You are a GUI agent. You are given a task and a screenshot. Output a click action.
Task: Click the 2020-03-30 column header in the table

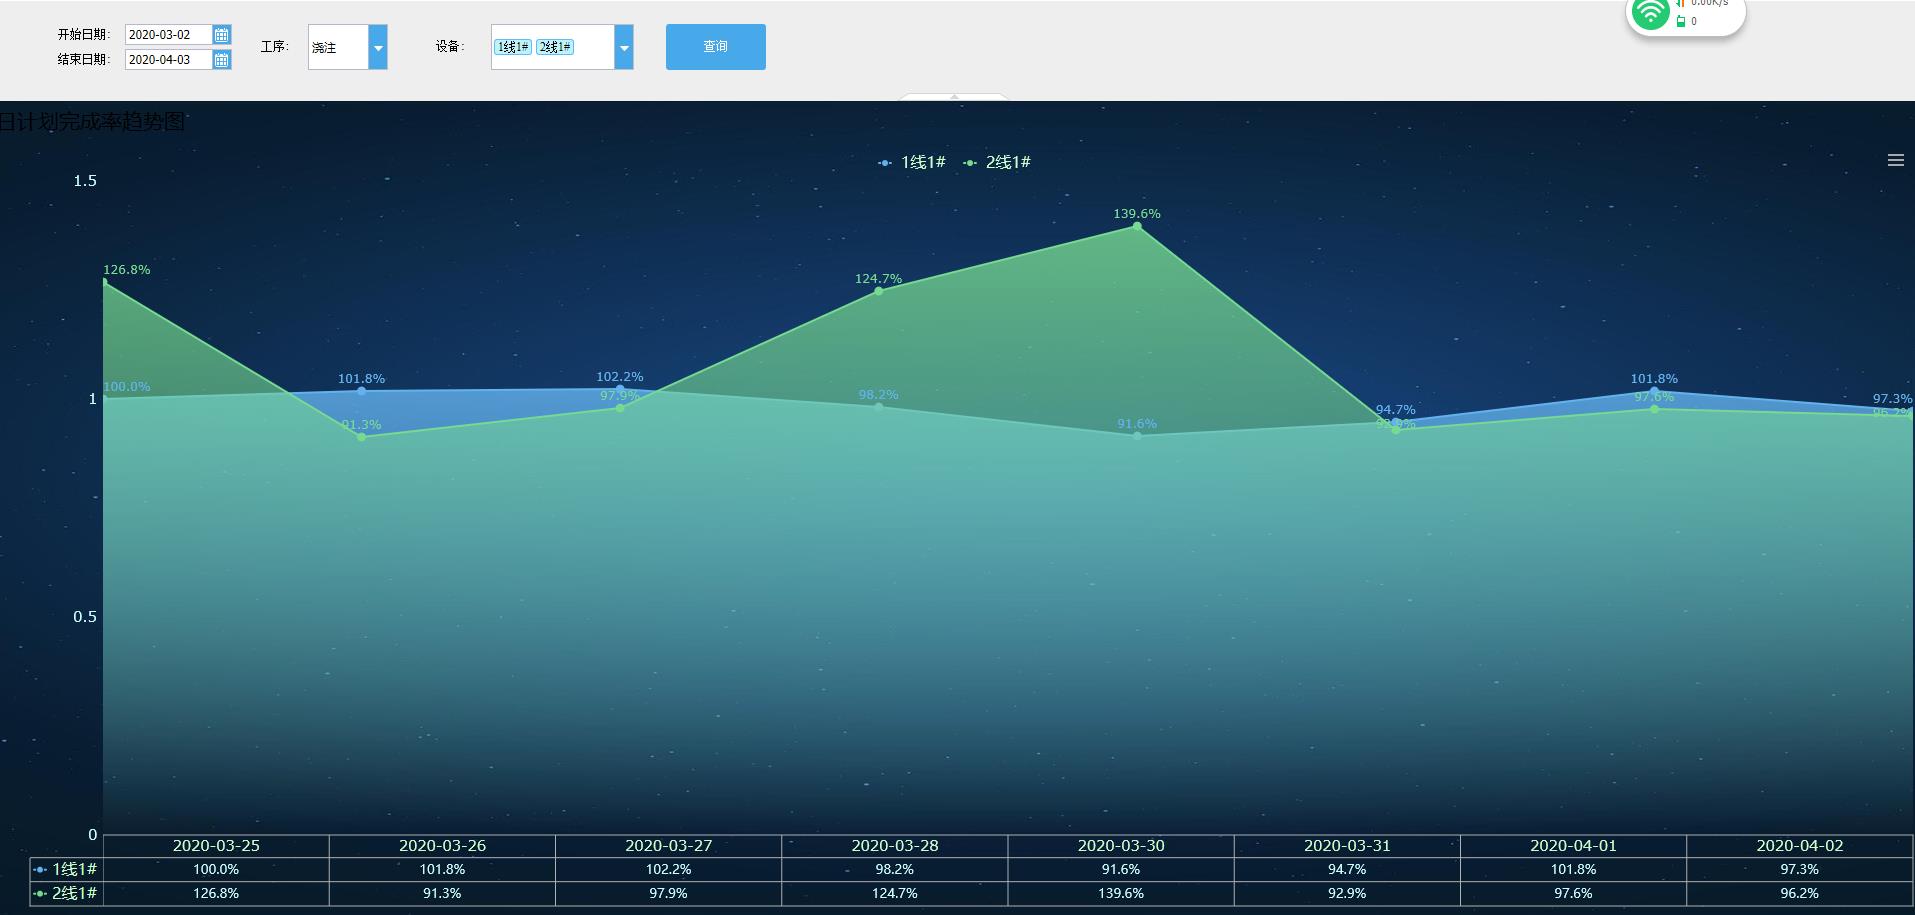(1121, 846)
